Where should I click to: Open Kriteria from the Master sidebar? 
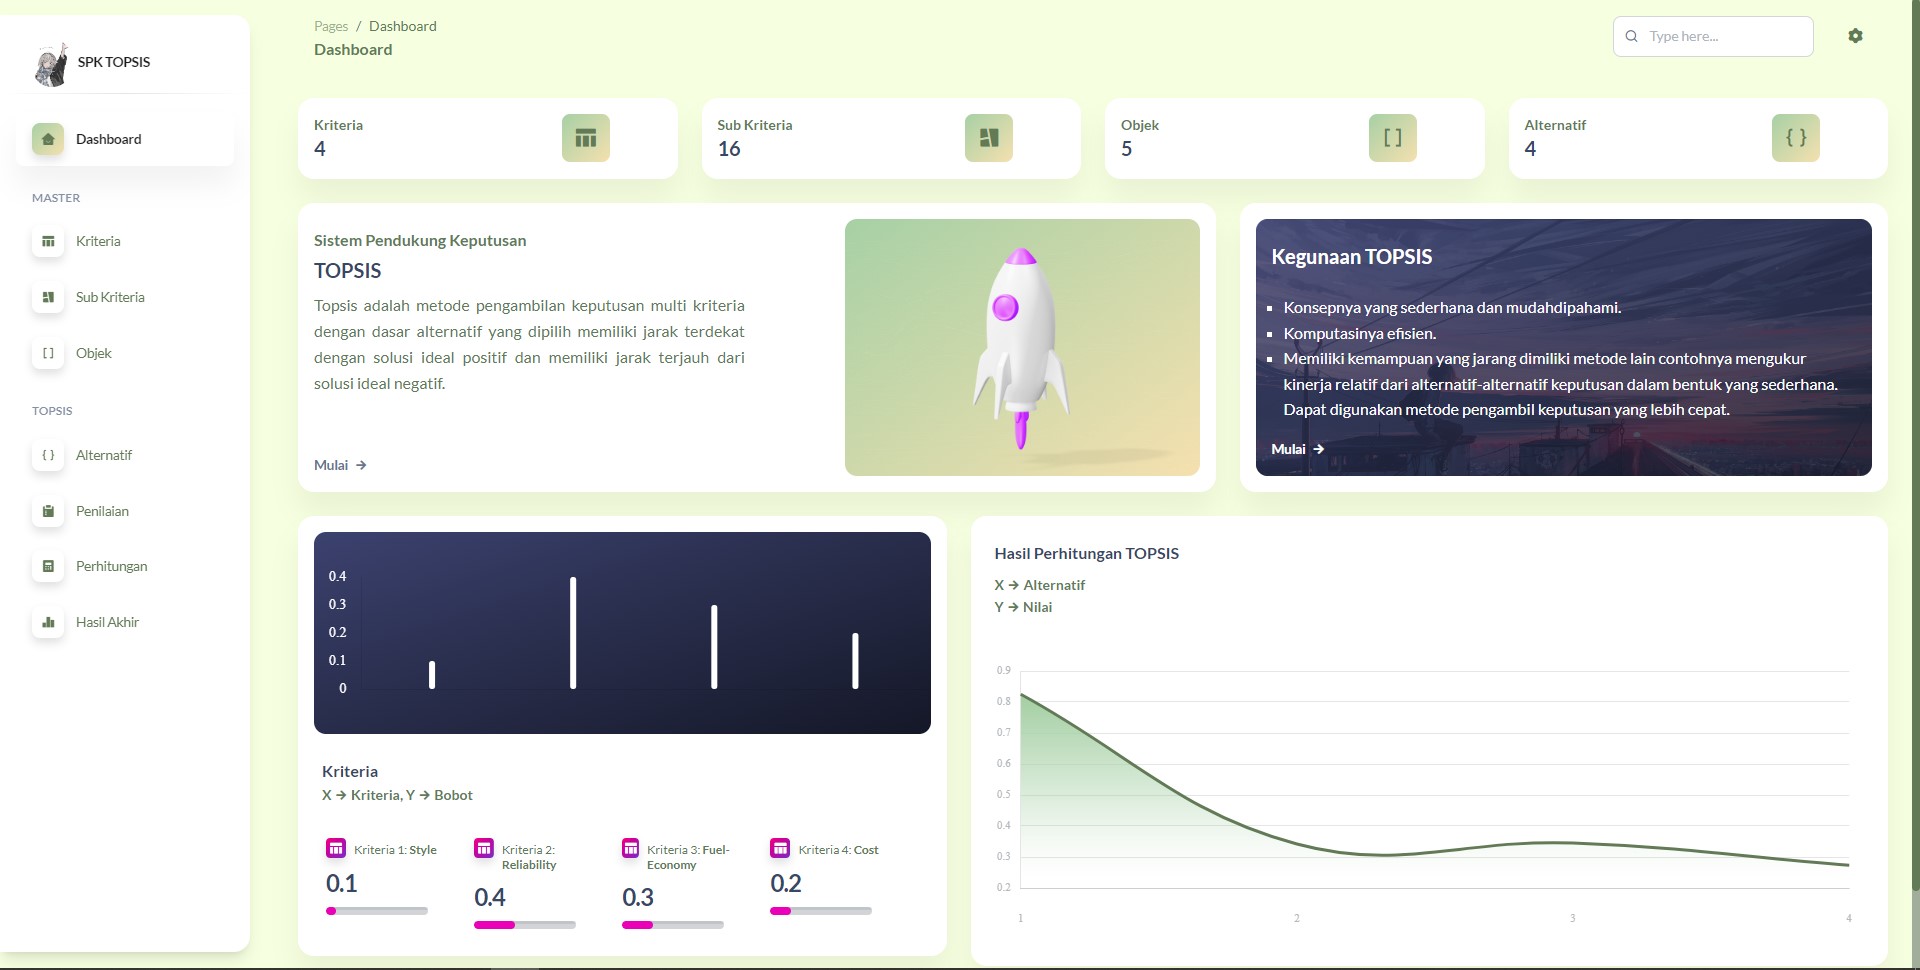click(97, 241)
